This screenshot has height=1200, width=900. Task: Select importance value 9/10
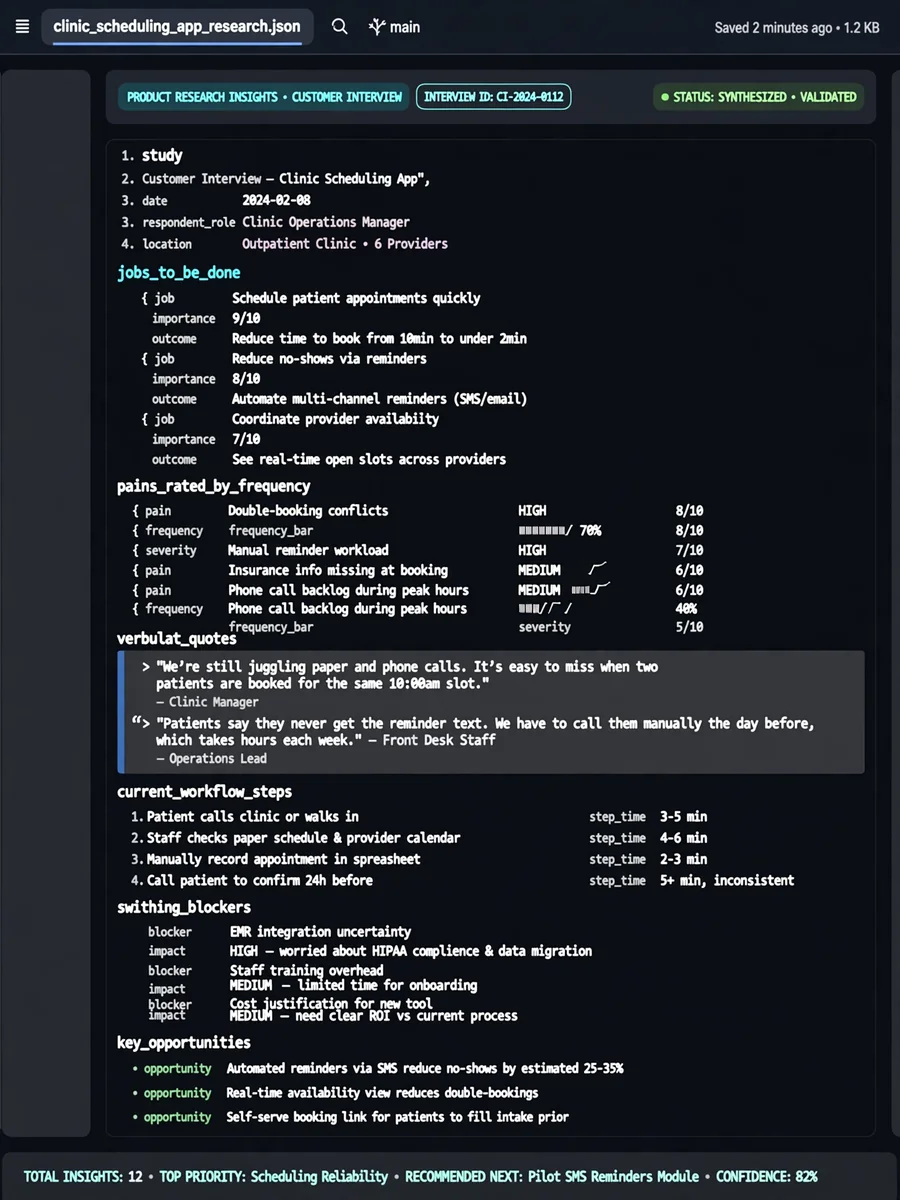coord(246,318)
